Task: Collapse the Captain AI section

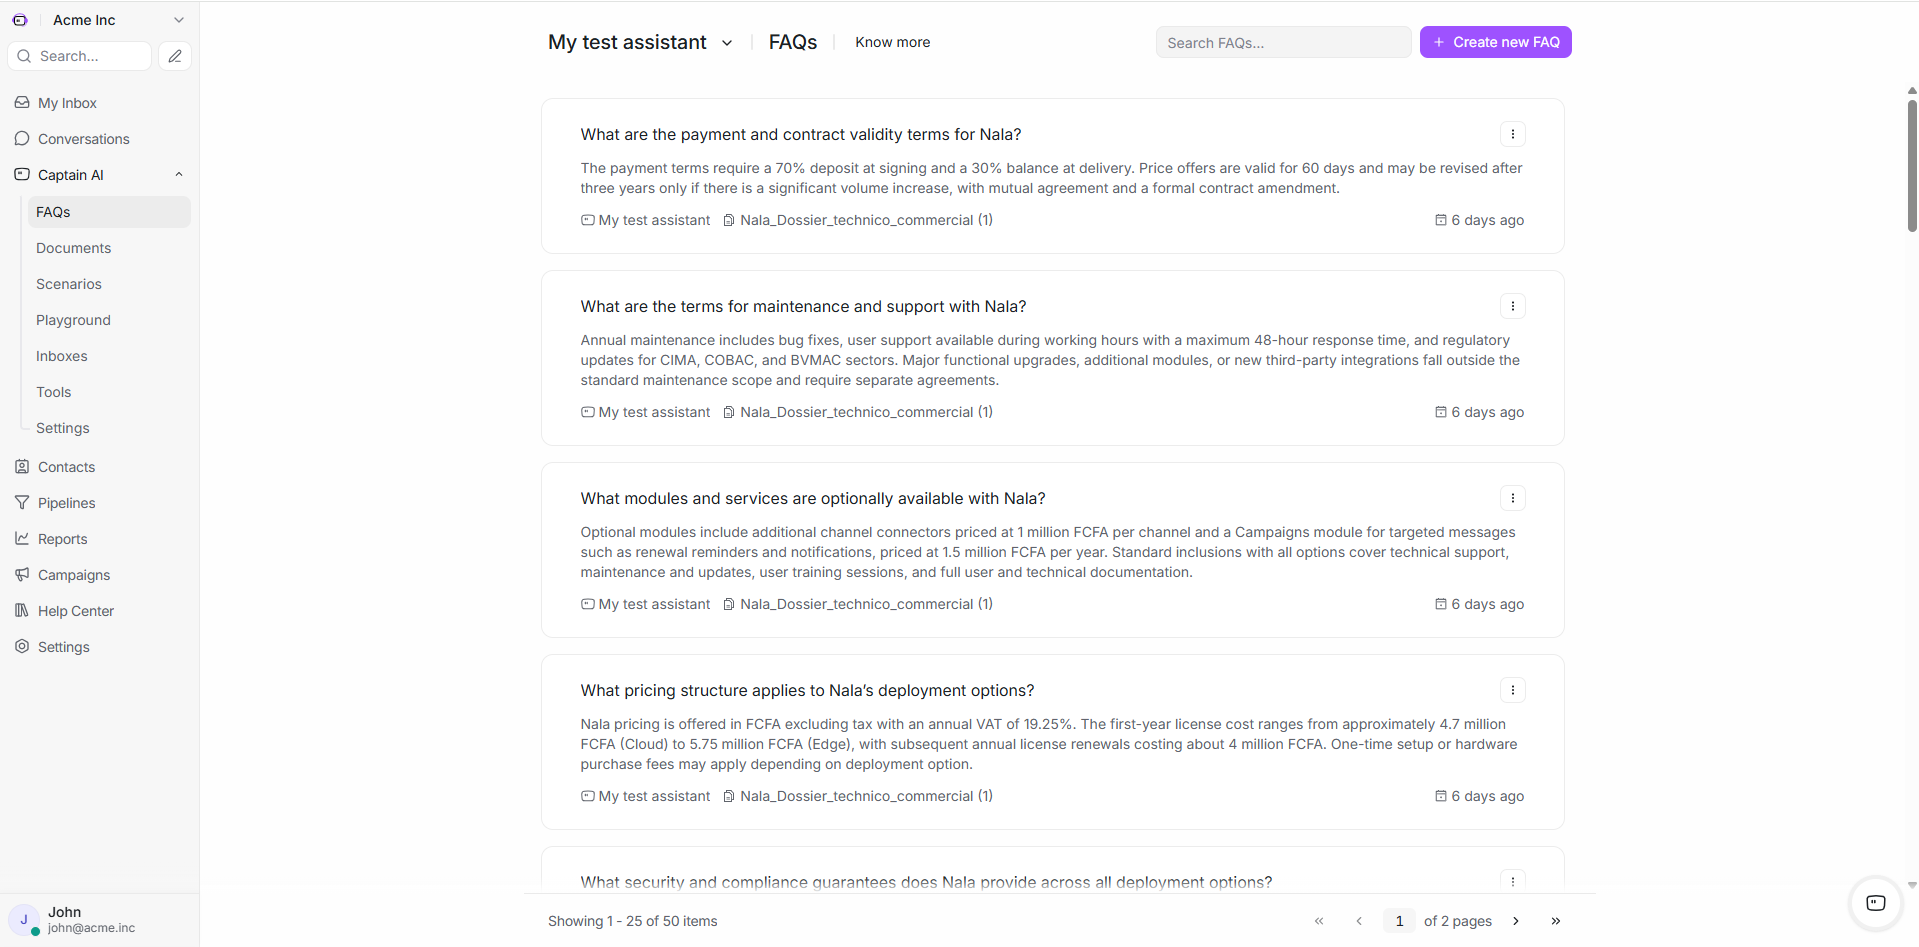Action: (x=179, y=175)
